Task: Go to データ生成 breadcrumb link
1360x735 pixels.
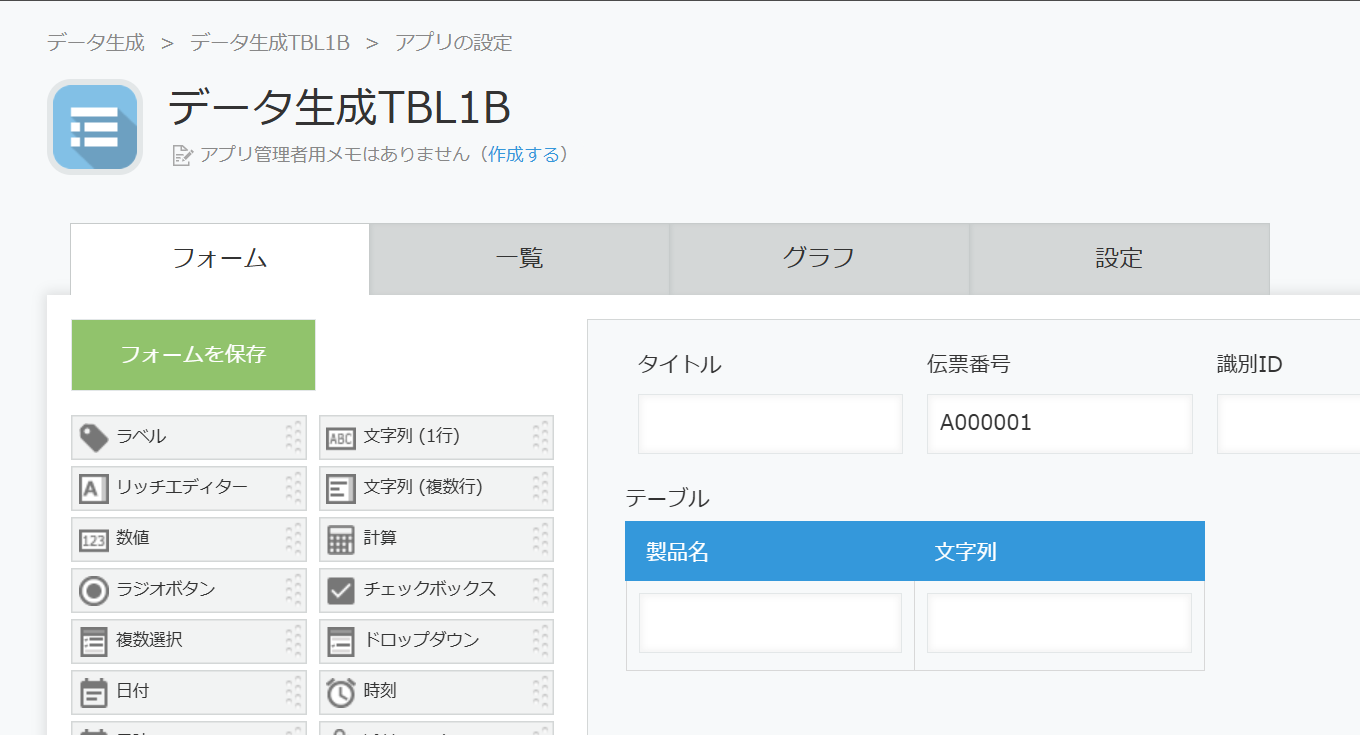Action: [x=96, y=43]
